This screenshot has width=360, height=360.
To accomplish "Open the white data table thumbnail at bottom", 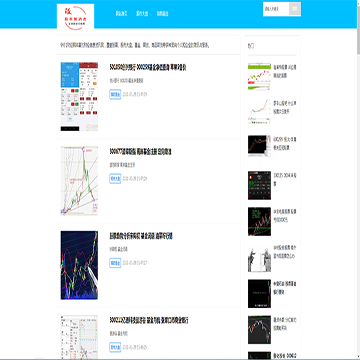I will click(79, 337).
